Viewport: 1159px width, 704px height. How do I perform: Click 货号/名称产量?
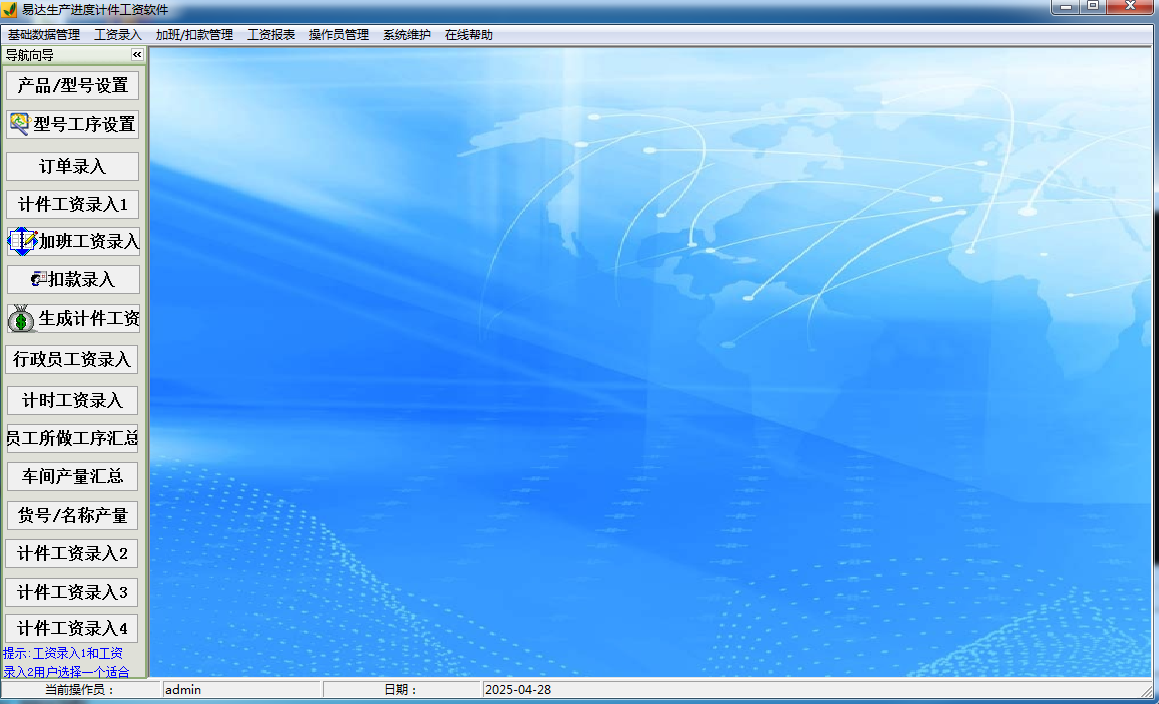coord(71,515)
